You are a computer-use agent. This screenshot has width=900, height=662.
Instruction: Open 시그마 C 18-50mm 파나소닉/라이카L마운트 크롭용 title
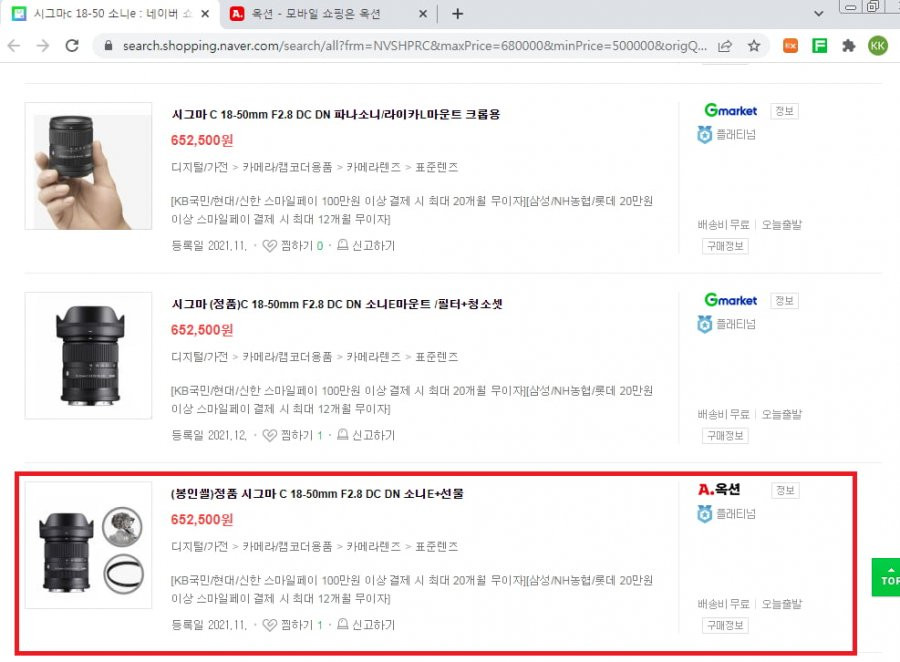[336, 114]
